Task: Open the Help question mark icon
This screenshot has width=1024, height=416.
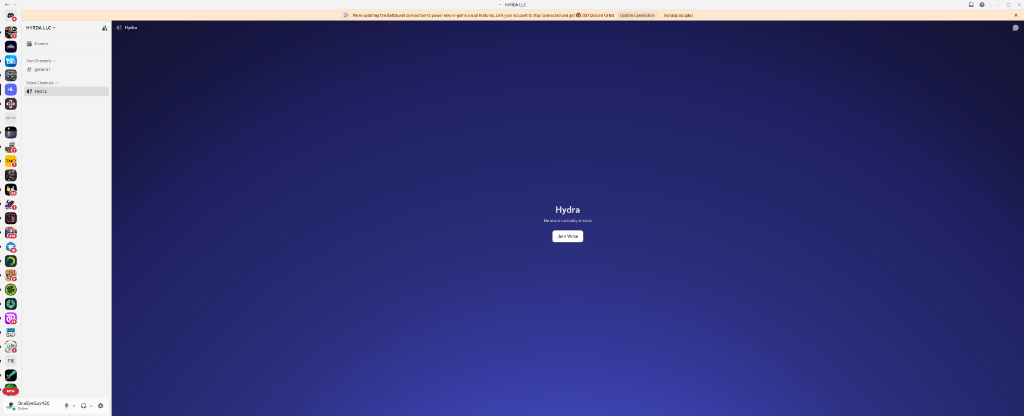Action: pos(982,5)
